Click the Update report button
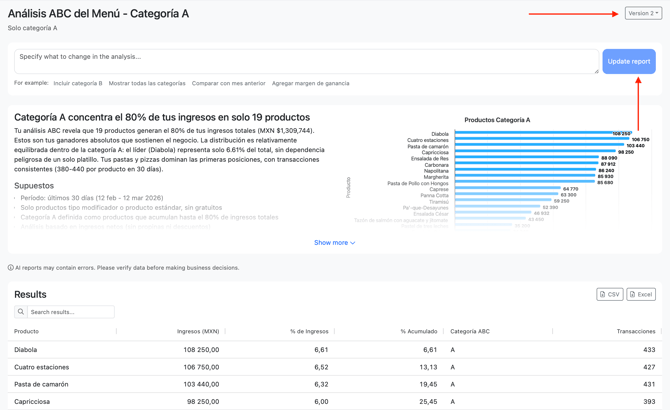Viewport: 670px width, 410px height. point(628,61)
